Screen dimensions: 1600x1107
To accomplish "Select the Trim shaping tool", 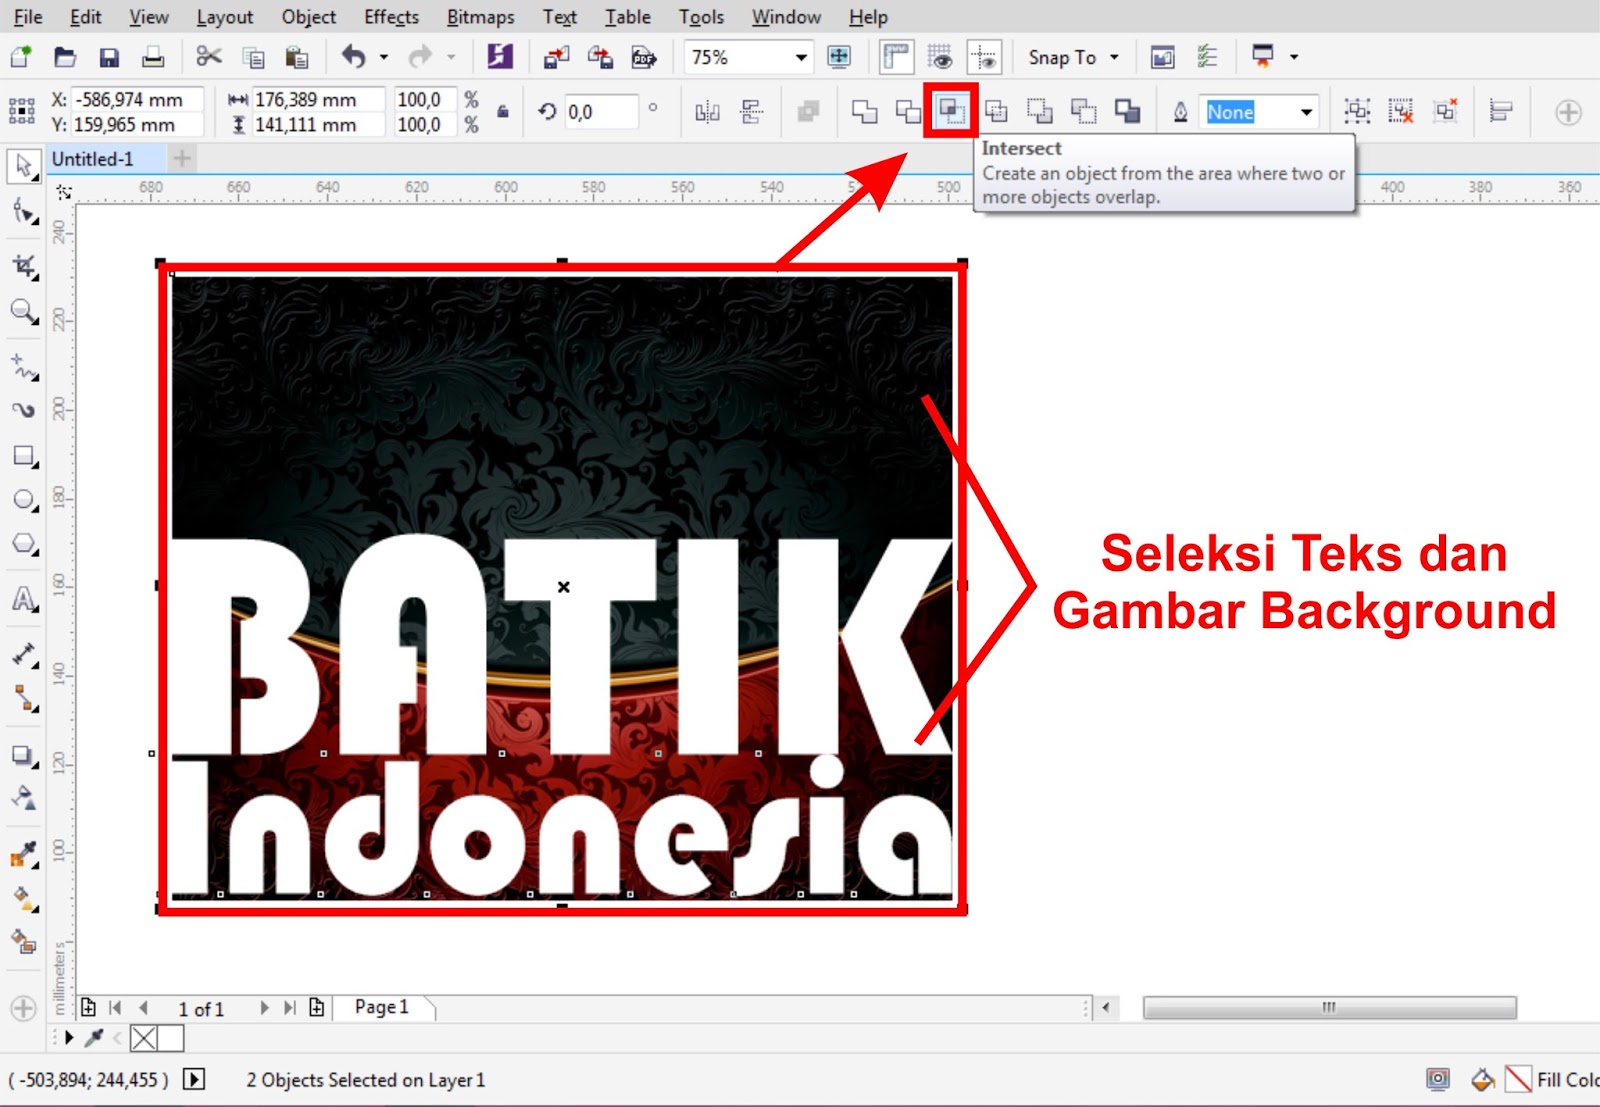I will 907,112.
